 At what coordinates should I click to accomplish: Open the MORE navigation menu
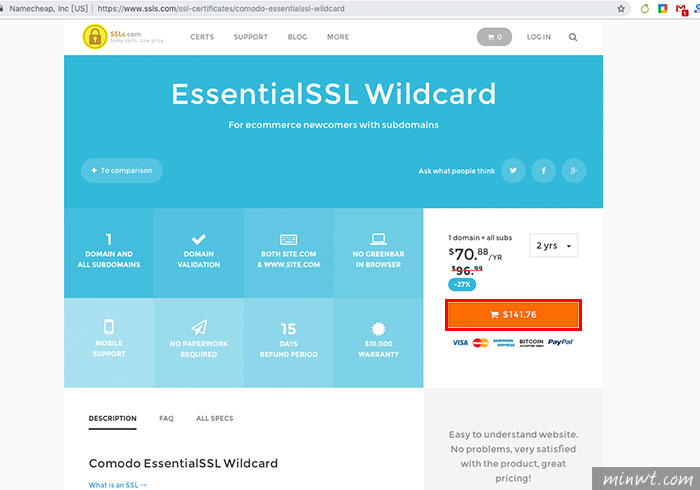[338, 37]
